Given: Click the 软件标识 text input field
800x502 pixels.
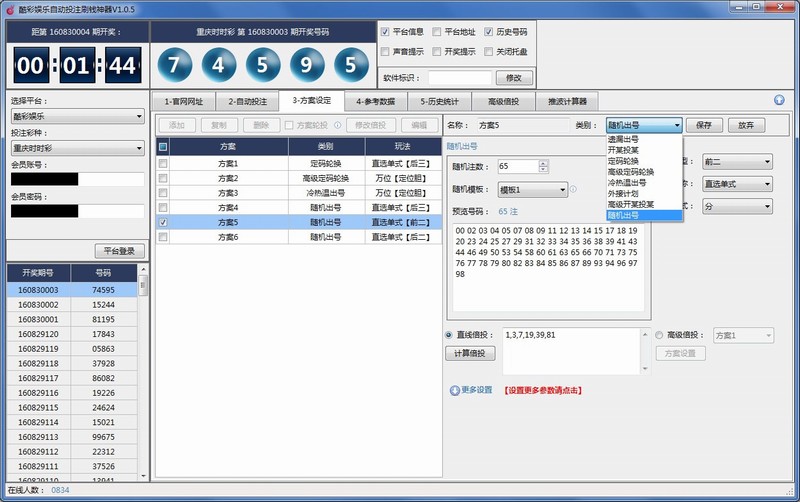Looking at the screenshot, I should tap(459, 78).
